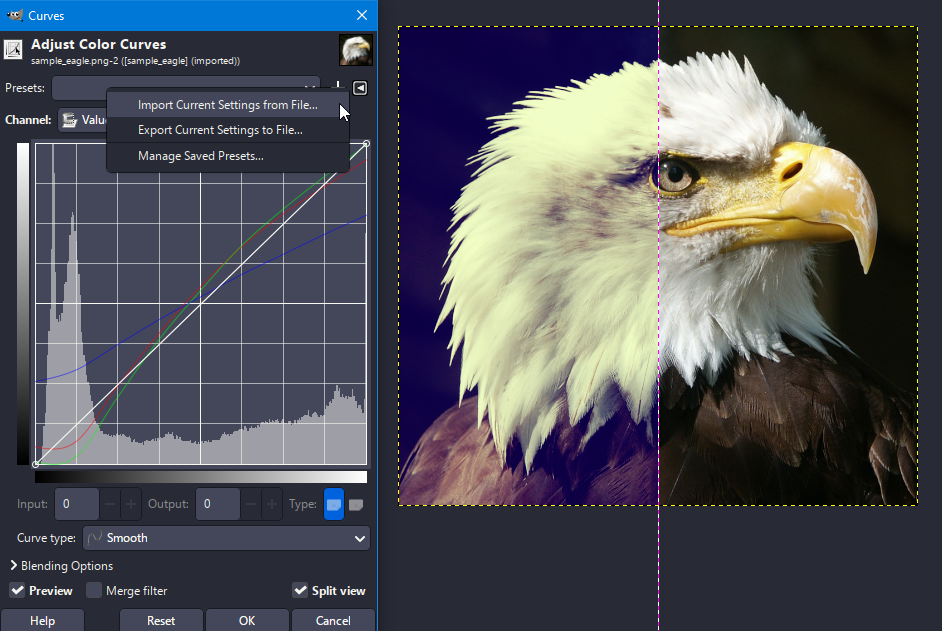Click the GIMP Wilber icon in Curves title bar

[14, 15]
